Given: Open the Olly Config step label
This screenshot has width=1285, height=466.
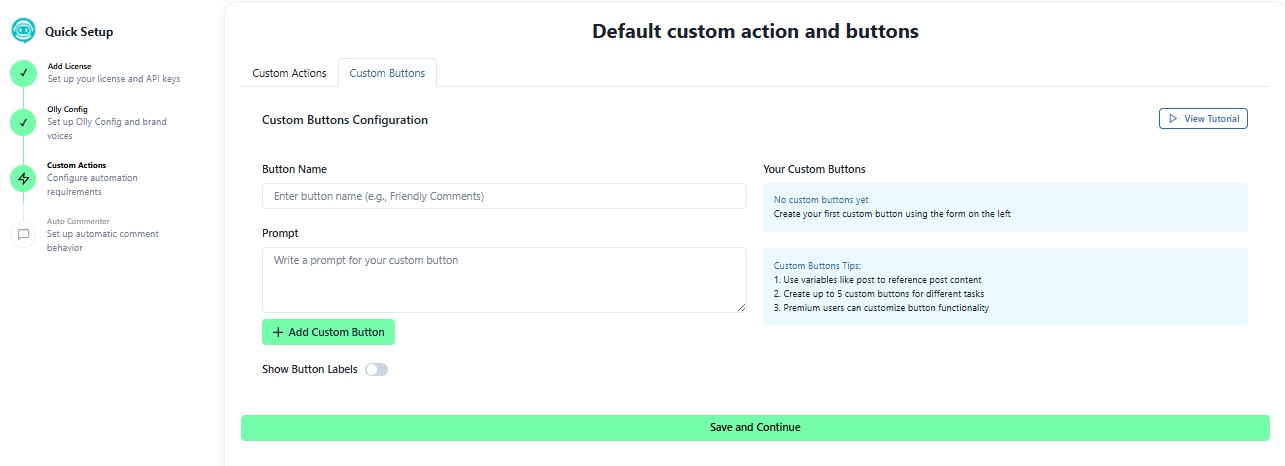Looking at the screenshot, I should pyautogui.click(x=67, y=109).
